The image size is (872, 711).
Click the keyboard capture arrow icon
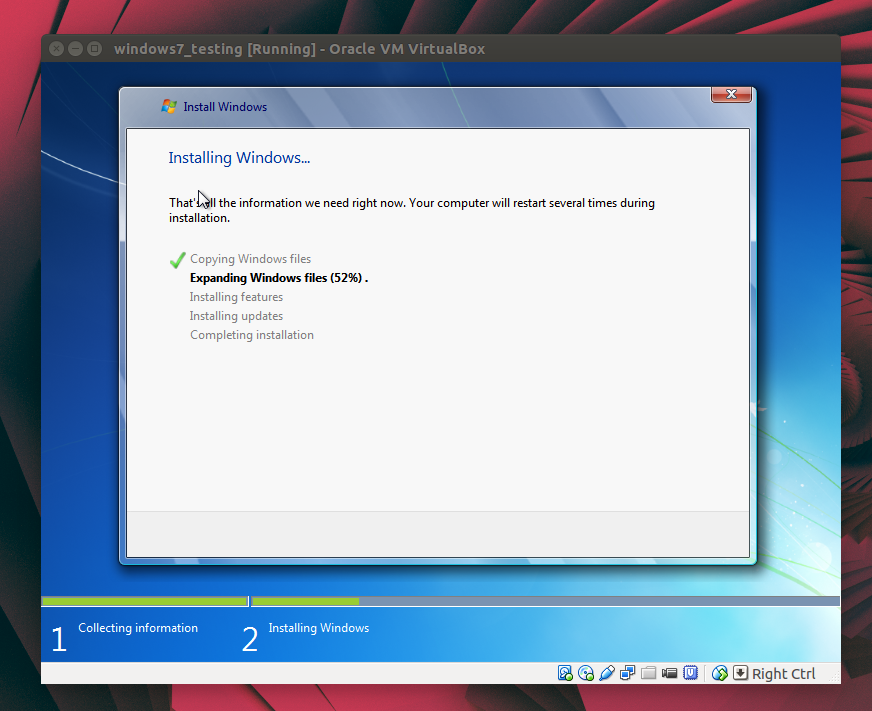[x=740, y=673]
